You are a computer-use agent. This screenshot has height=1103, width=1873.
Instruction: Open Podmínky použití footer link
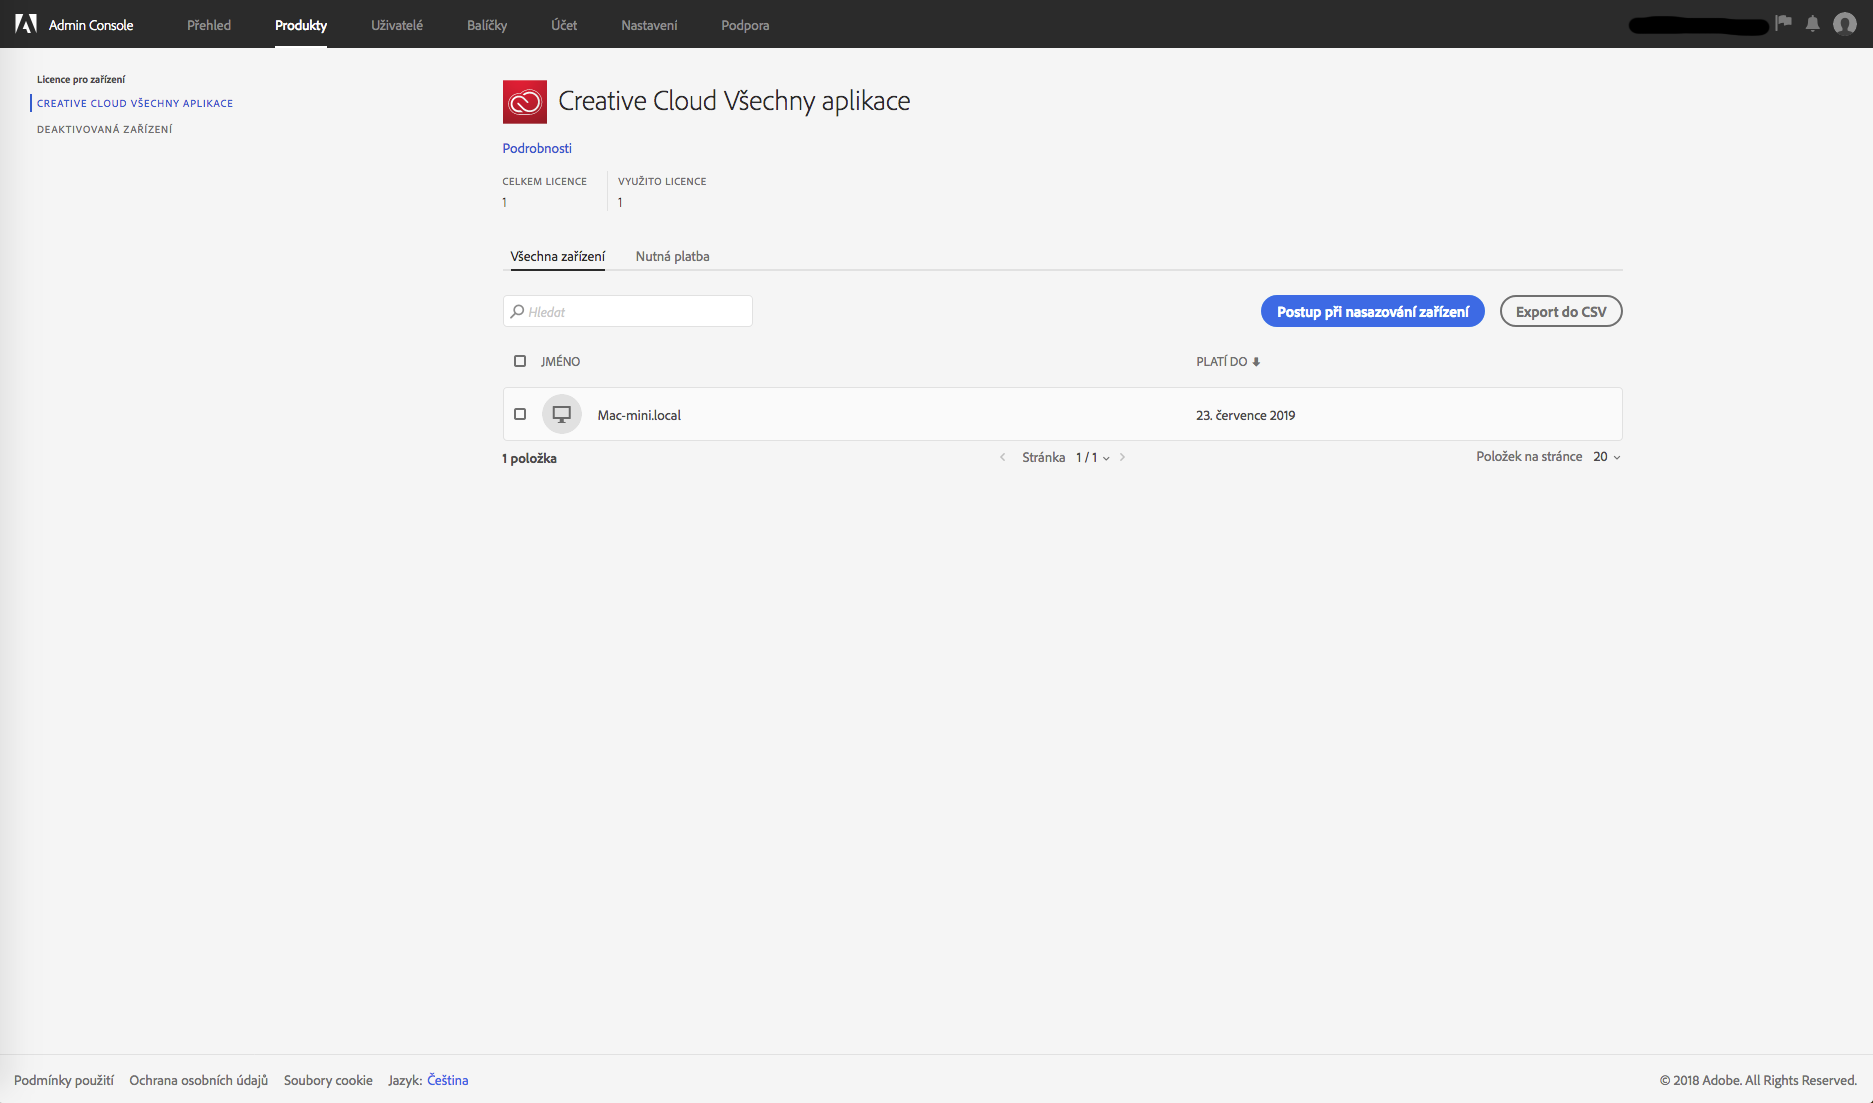[64, 1080]
